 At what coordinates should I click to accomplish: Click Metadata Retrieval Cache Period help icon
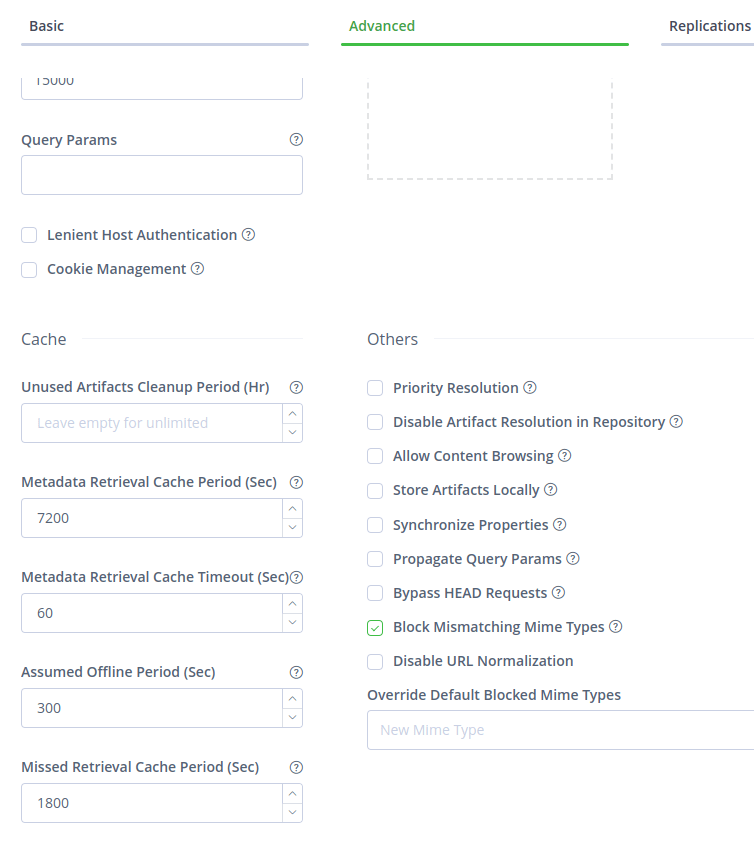(x=296, y=482)
